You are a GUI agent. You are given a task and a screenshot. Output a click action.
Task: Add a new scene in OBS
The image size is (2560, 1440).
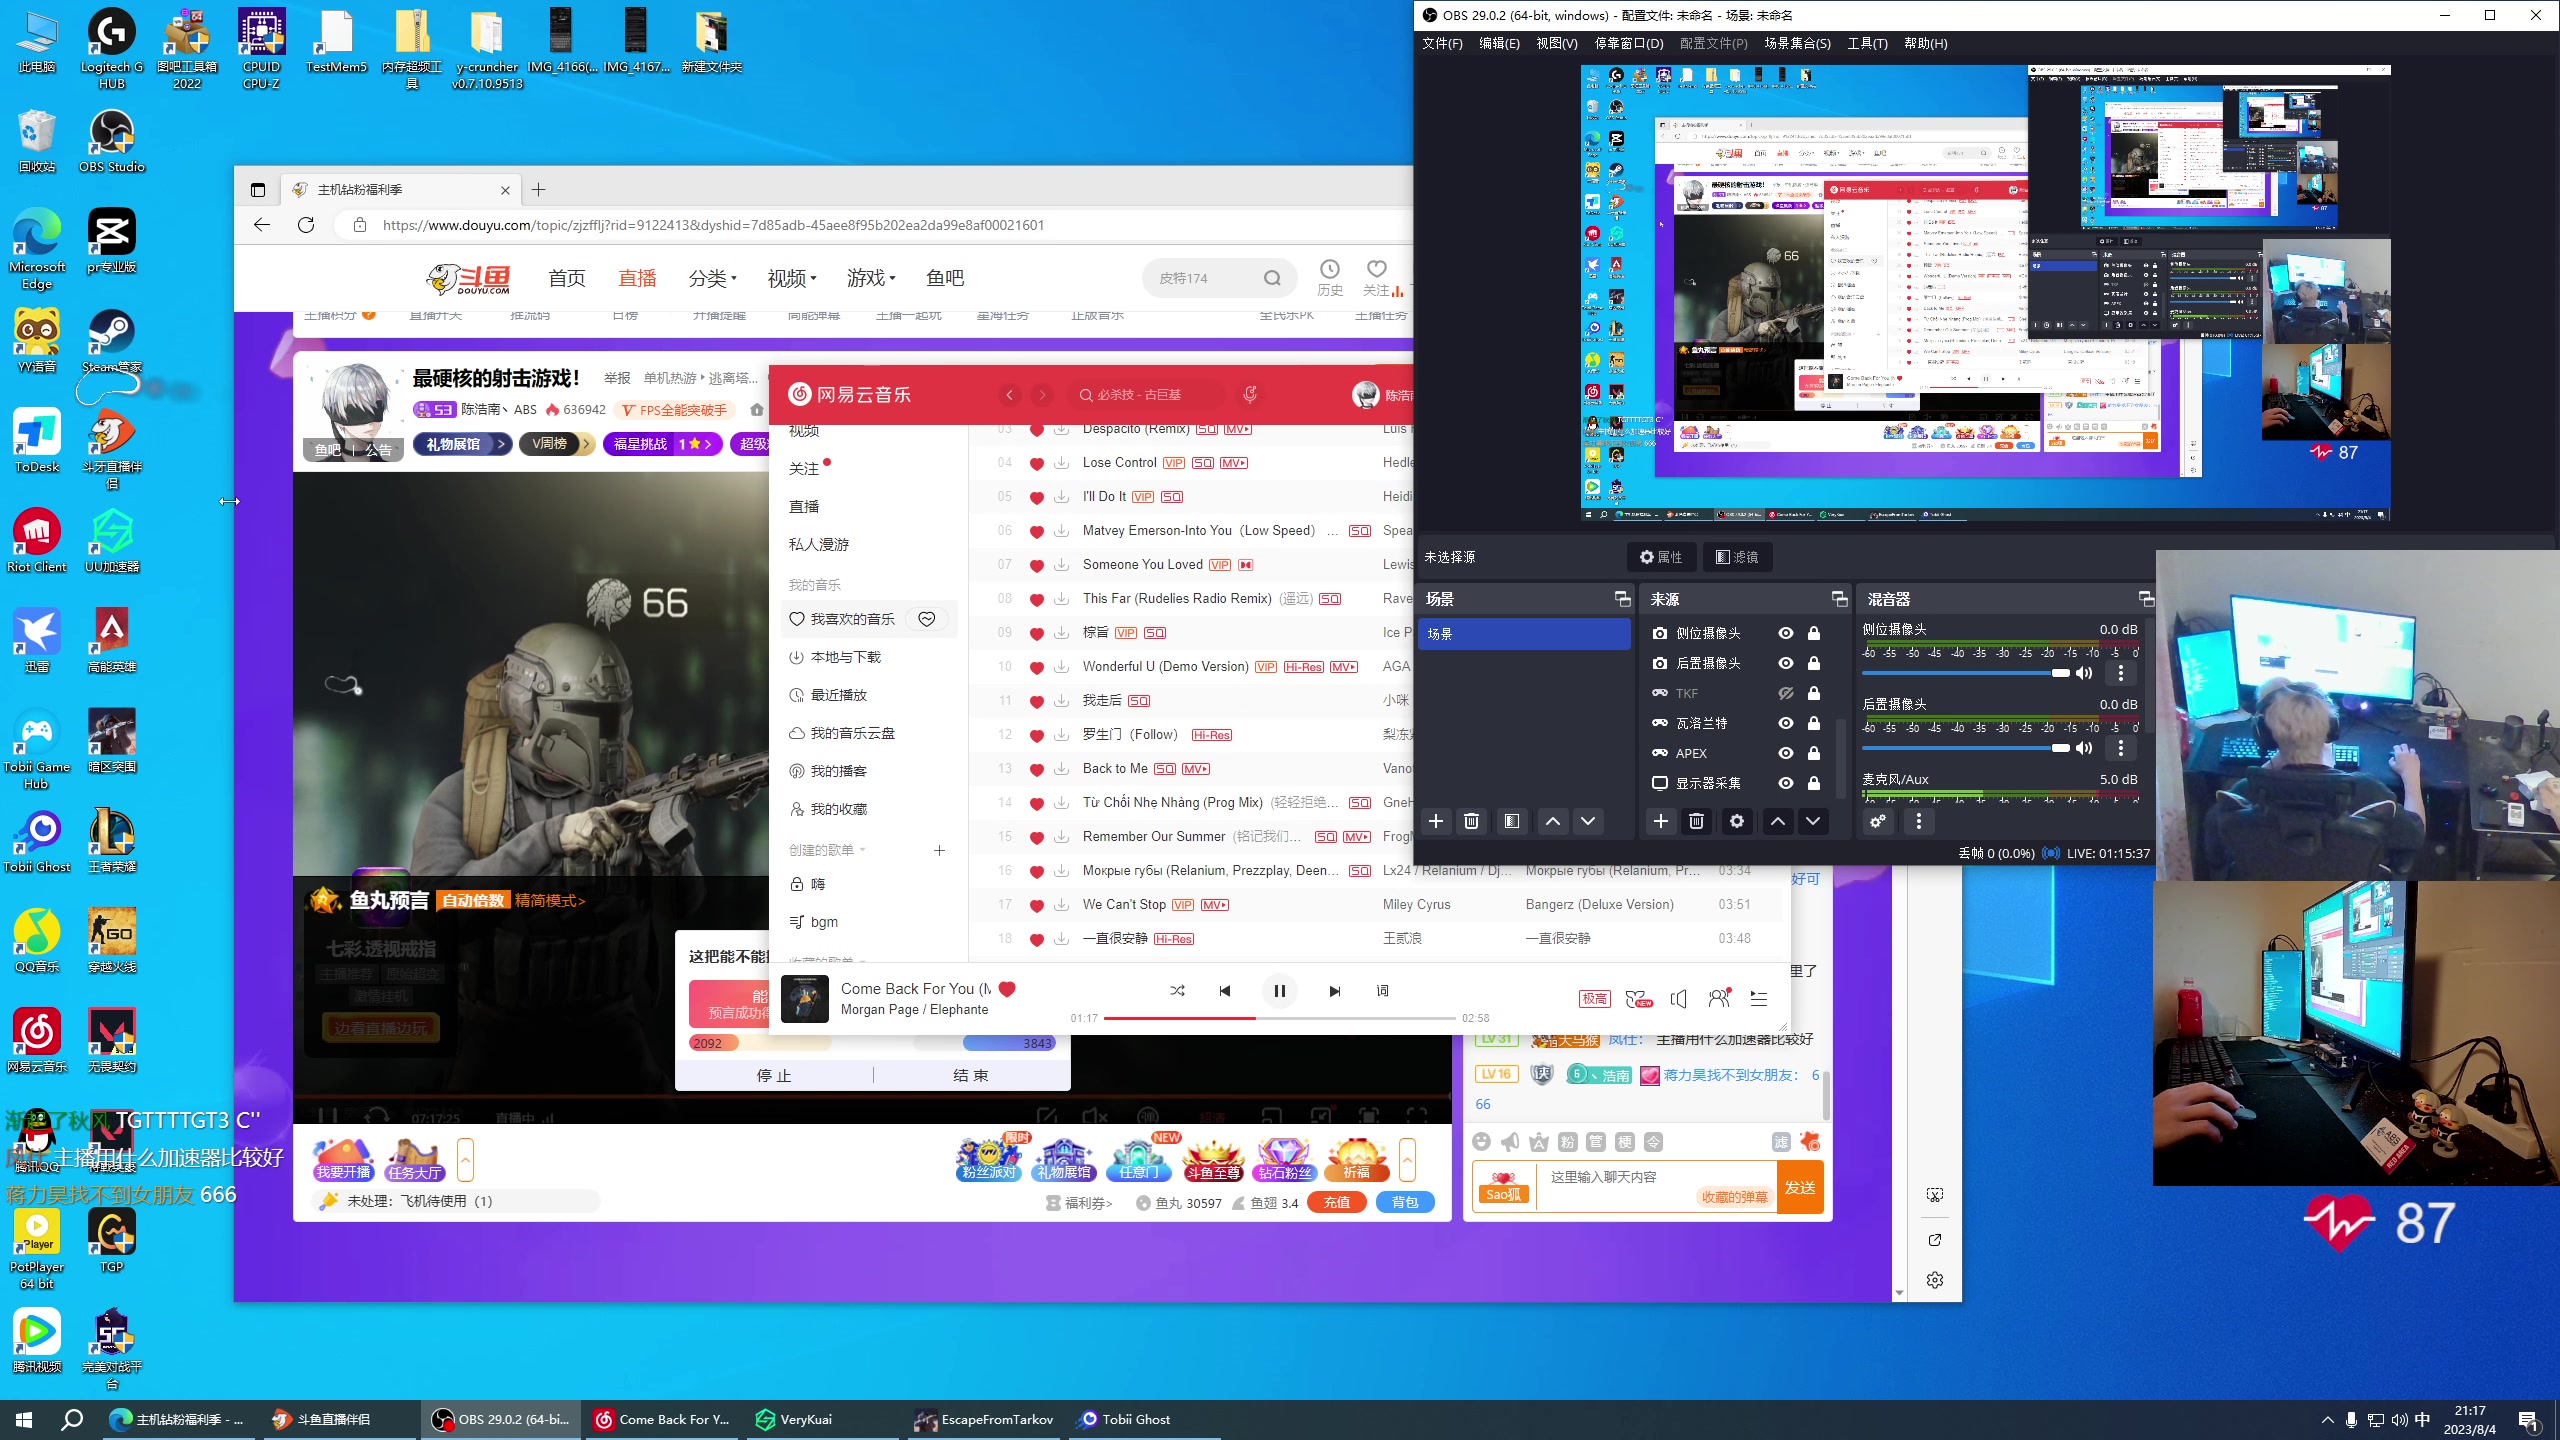(1436, 821)
